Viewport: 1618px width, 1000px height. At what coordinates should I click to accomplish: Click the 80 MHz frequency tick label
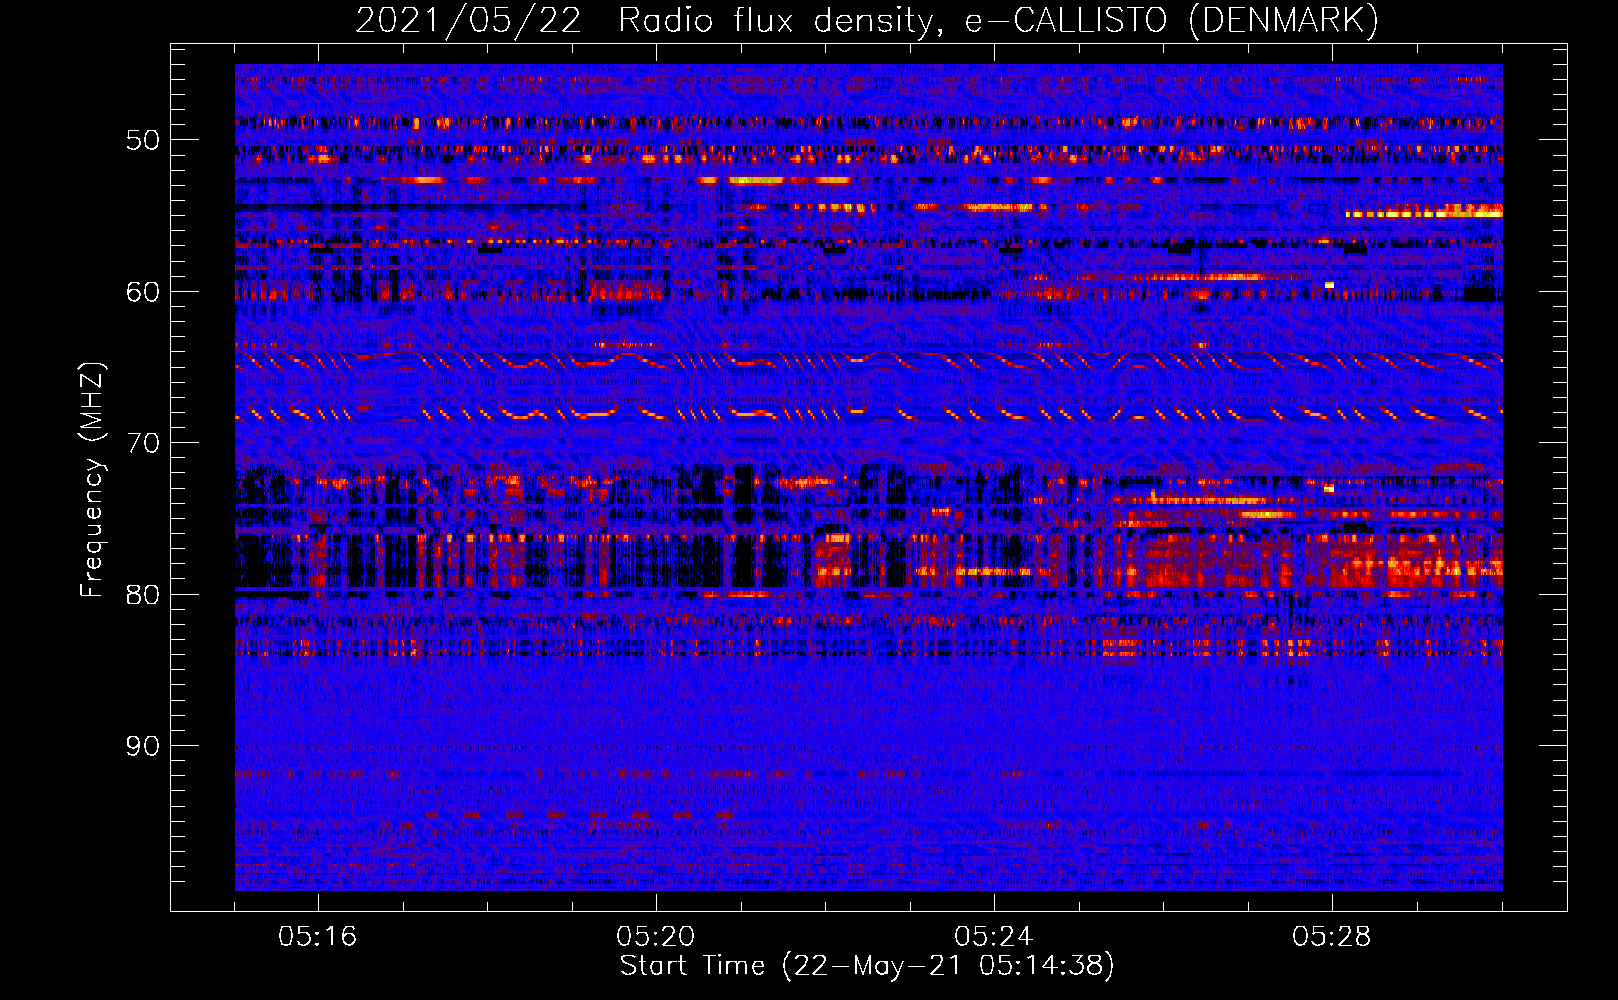coord(143,595)
